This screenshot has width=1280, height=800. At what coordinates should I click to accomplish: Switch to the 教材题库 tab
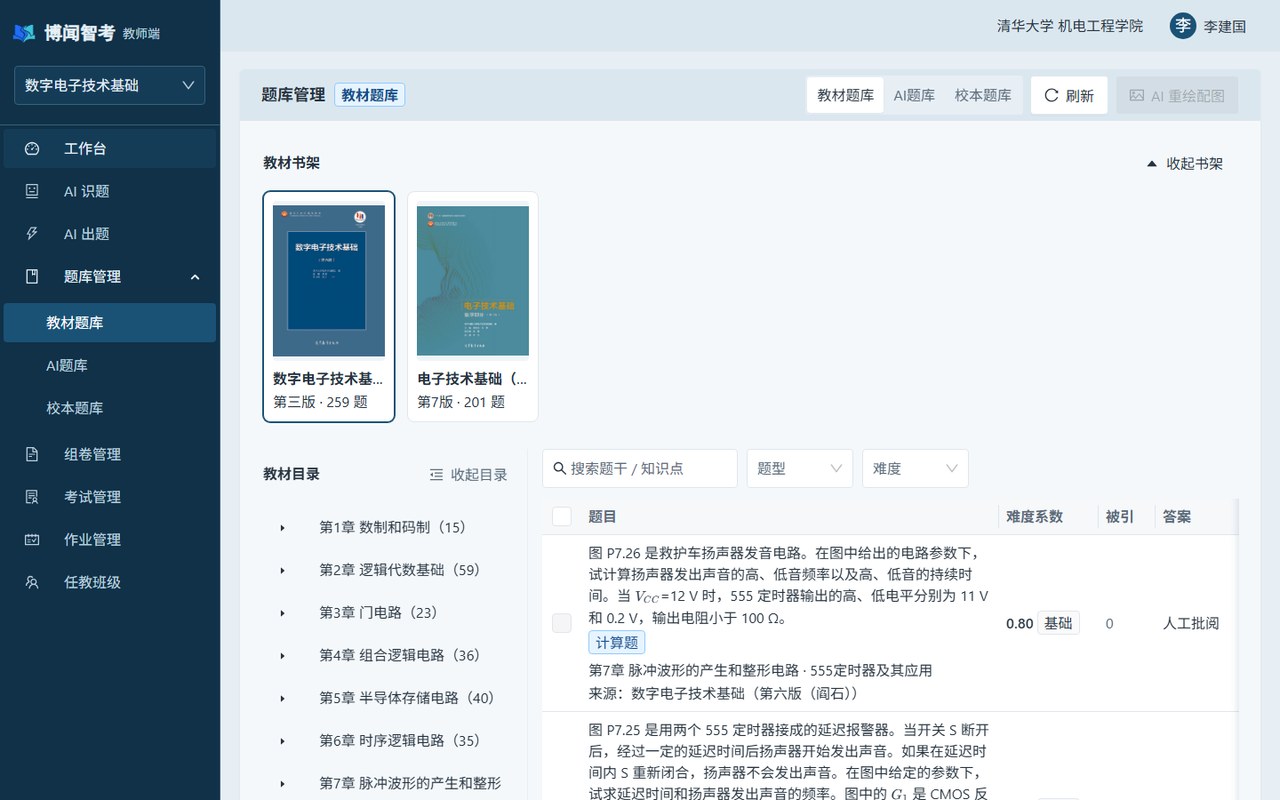click(845, 95)
